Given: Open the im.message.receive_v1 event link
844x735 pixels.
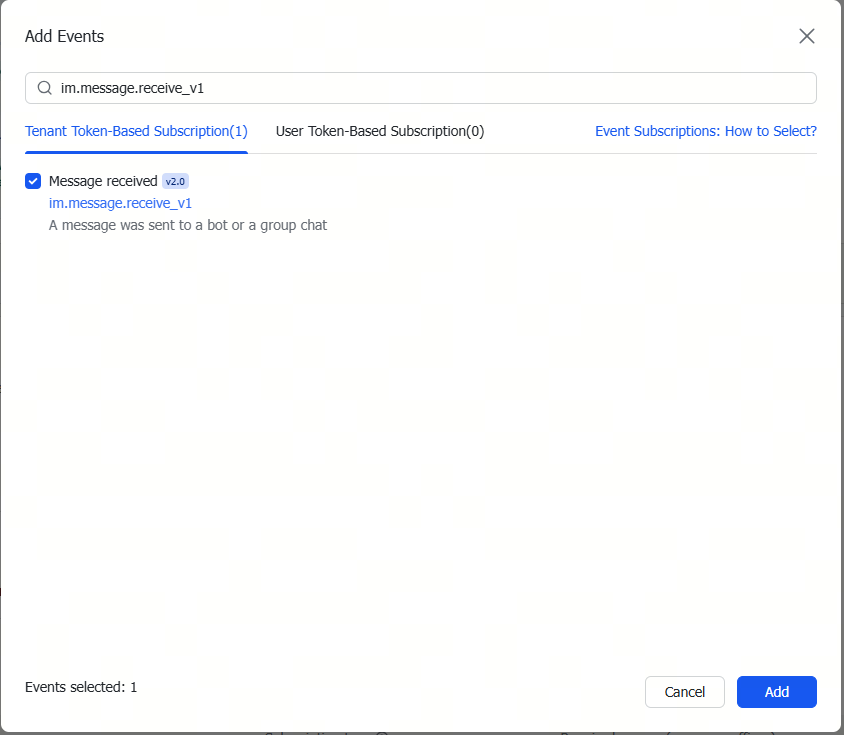Looking at the screenshot, I should (x=120, y=203).
